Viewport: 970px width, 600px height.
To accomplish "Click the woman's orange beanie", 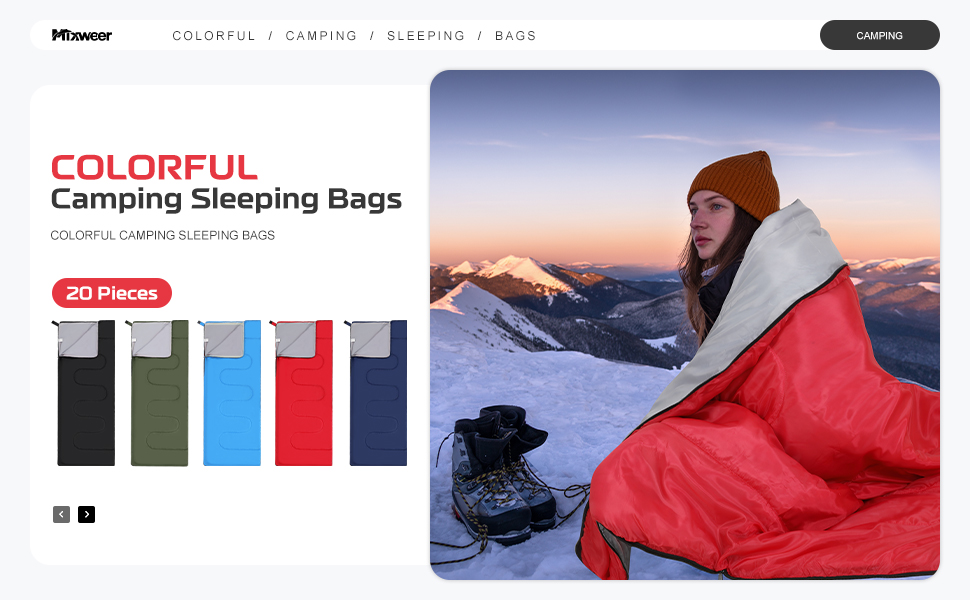I will point(735,184).
